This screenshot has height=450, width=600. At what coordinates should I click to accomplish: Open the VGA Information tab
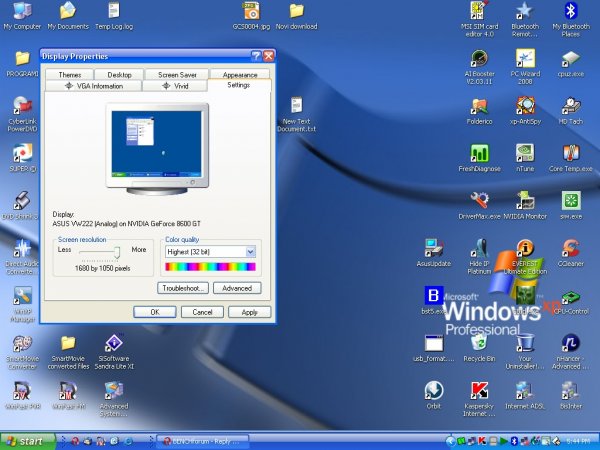94,86
